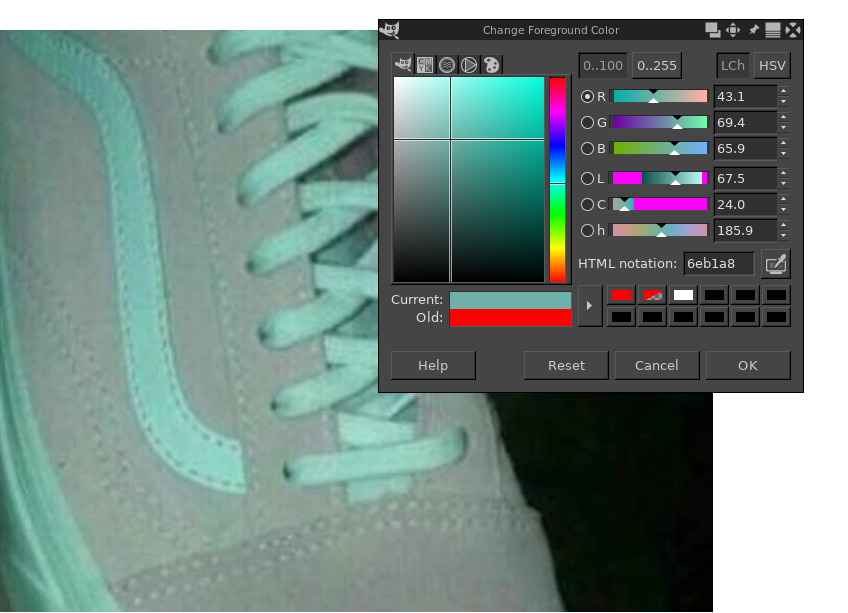
Task: Pick the white swatch in color history
Action: [684, 295]
